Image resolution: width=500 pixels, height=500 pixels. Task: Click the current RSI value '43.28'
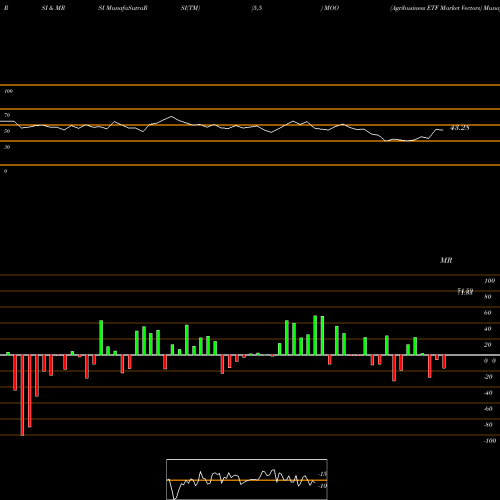pyautogui.click(x=460, y=128)
